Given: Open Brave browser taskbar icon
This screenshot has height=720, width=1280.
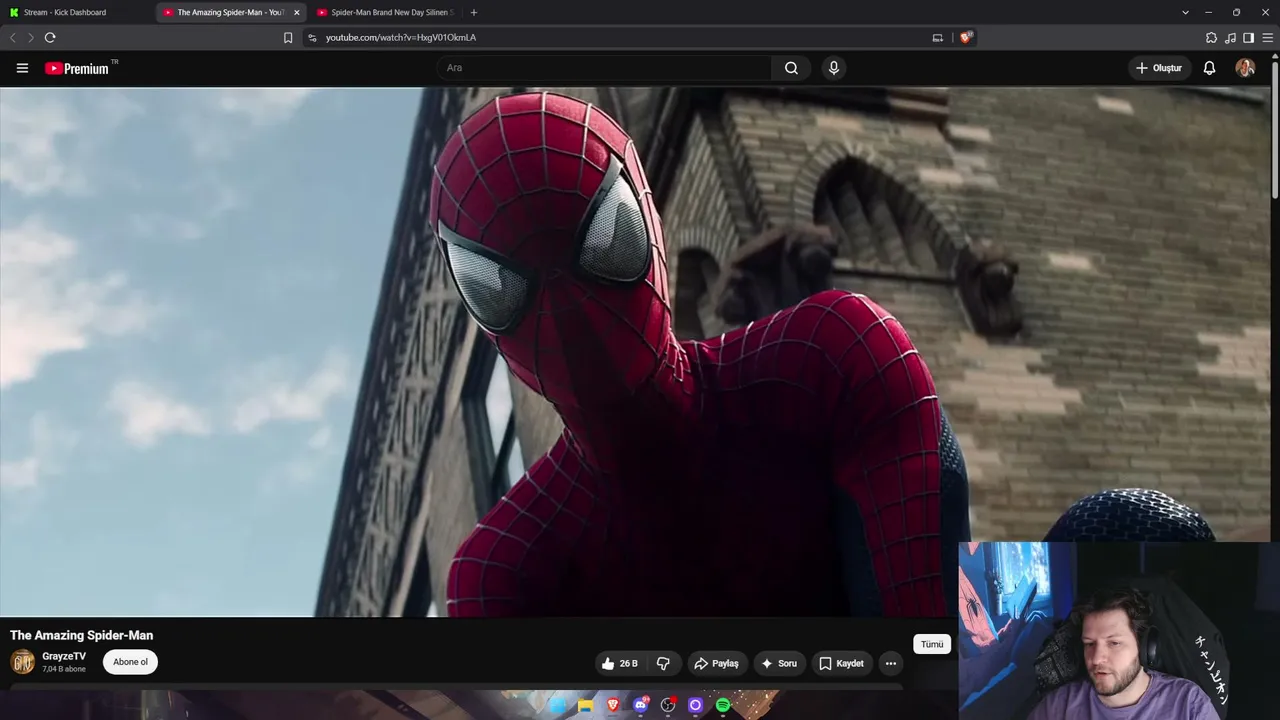Looking at the screenshot, I should (613, 706).
